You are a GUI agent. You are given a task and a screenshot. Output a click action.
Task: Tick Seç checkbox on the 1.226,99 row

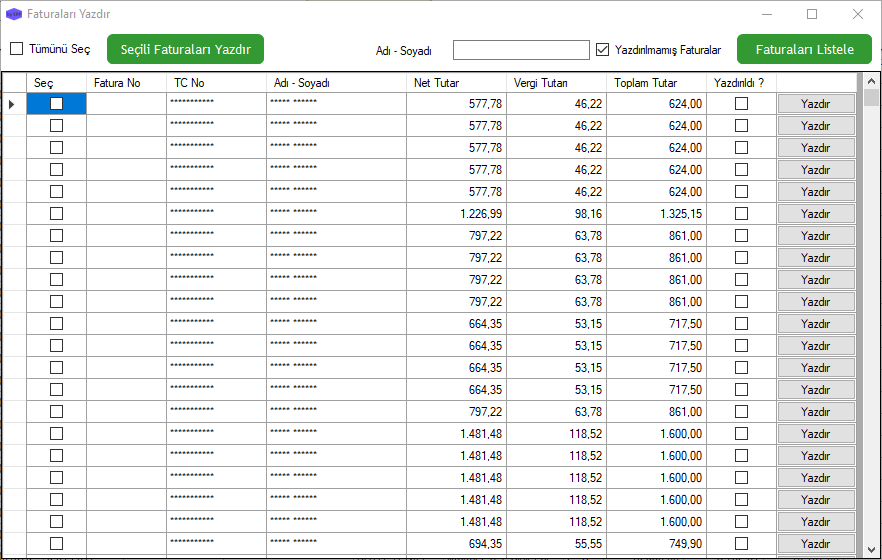click(x=56, y=214)
